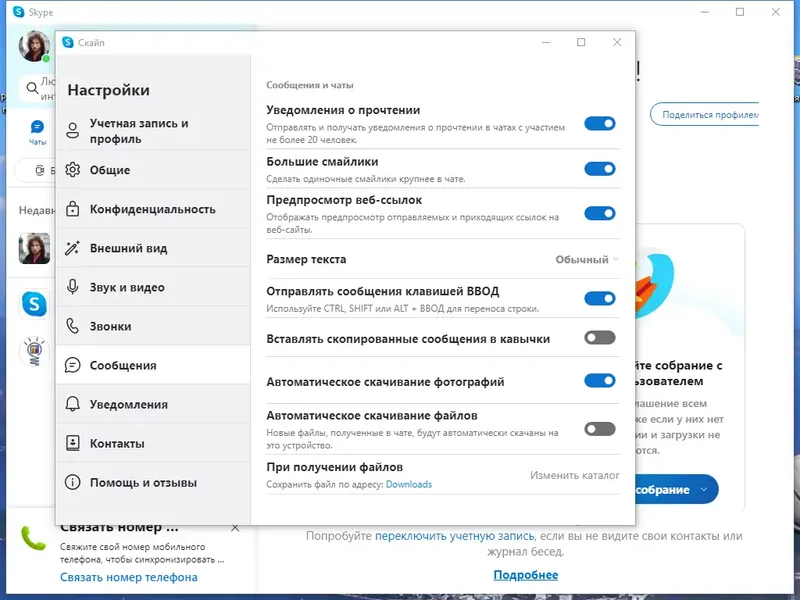This screenshot has height=600, width=800.
Task: Disable Уведомления о прочтении
Action: 601,124
